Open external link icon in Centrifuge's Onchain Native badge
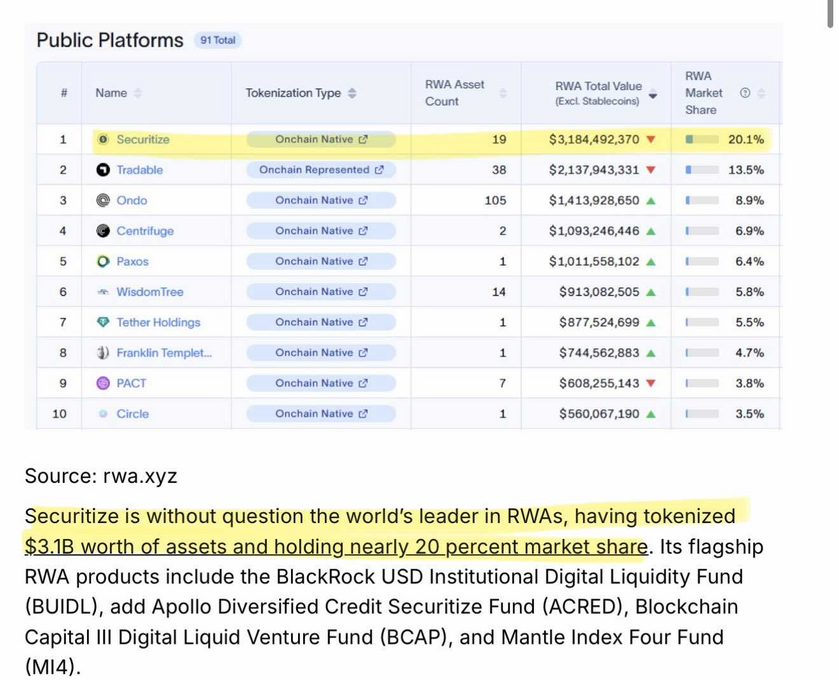839x680 pixels. (363, 231)
